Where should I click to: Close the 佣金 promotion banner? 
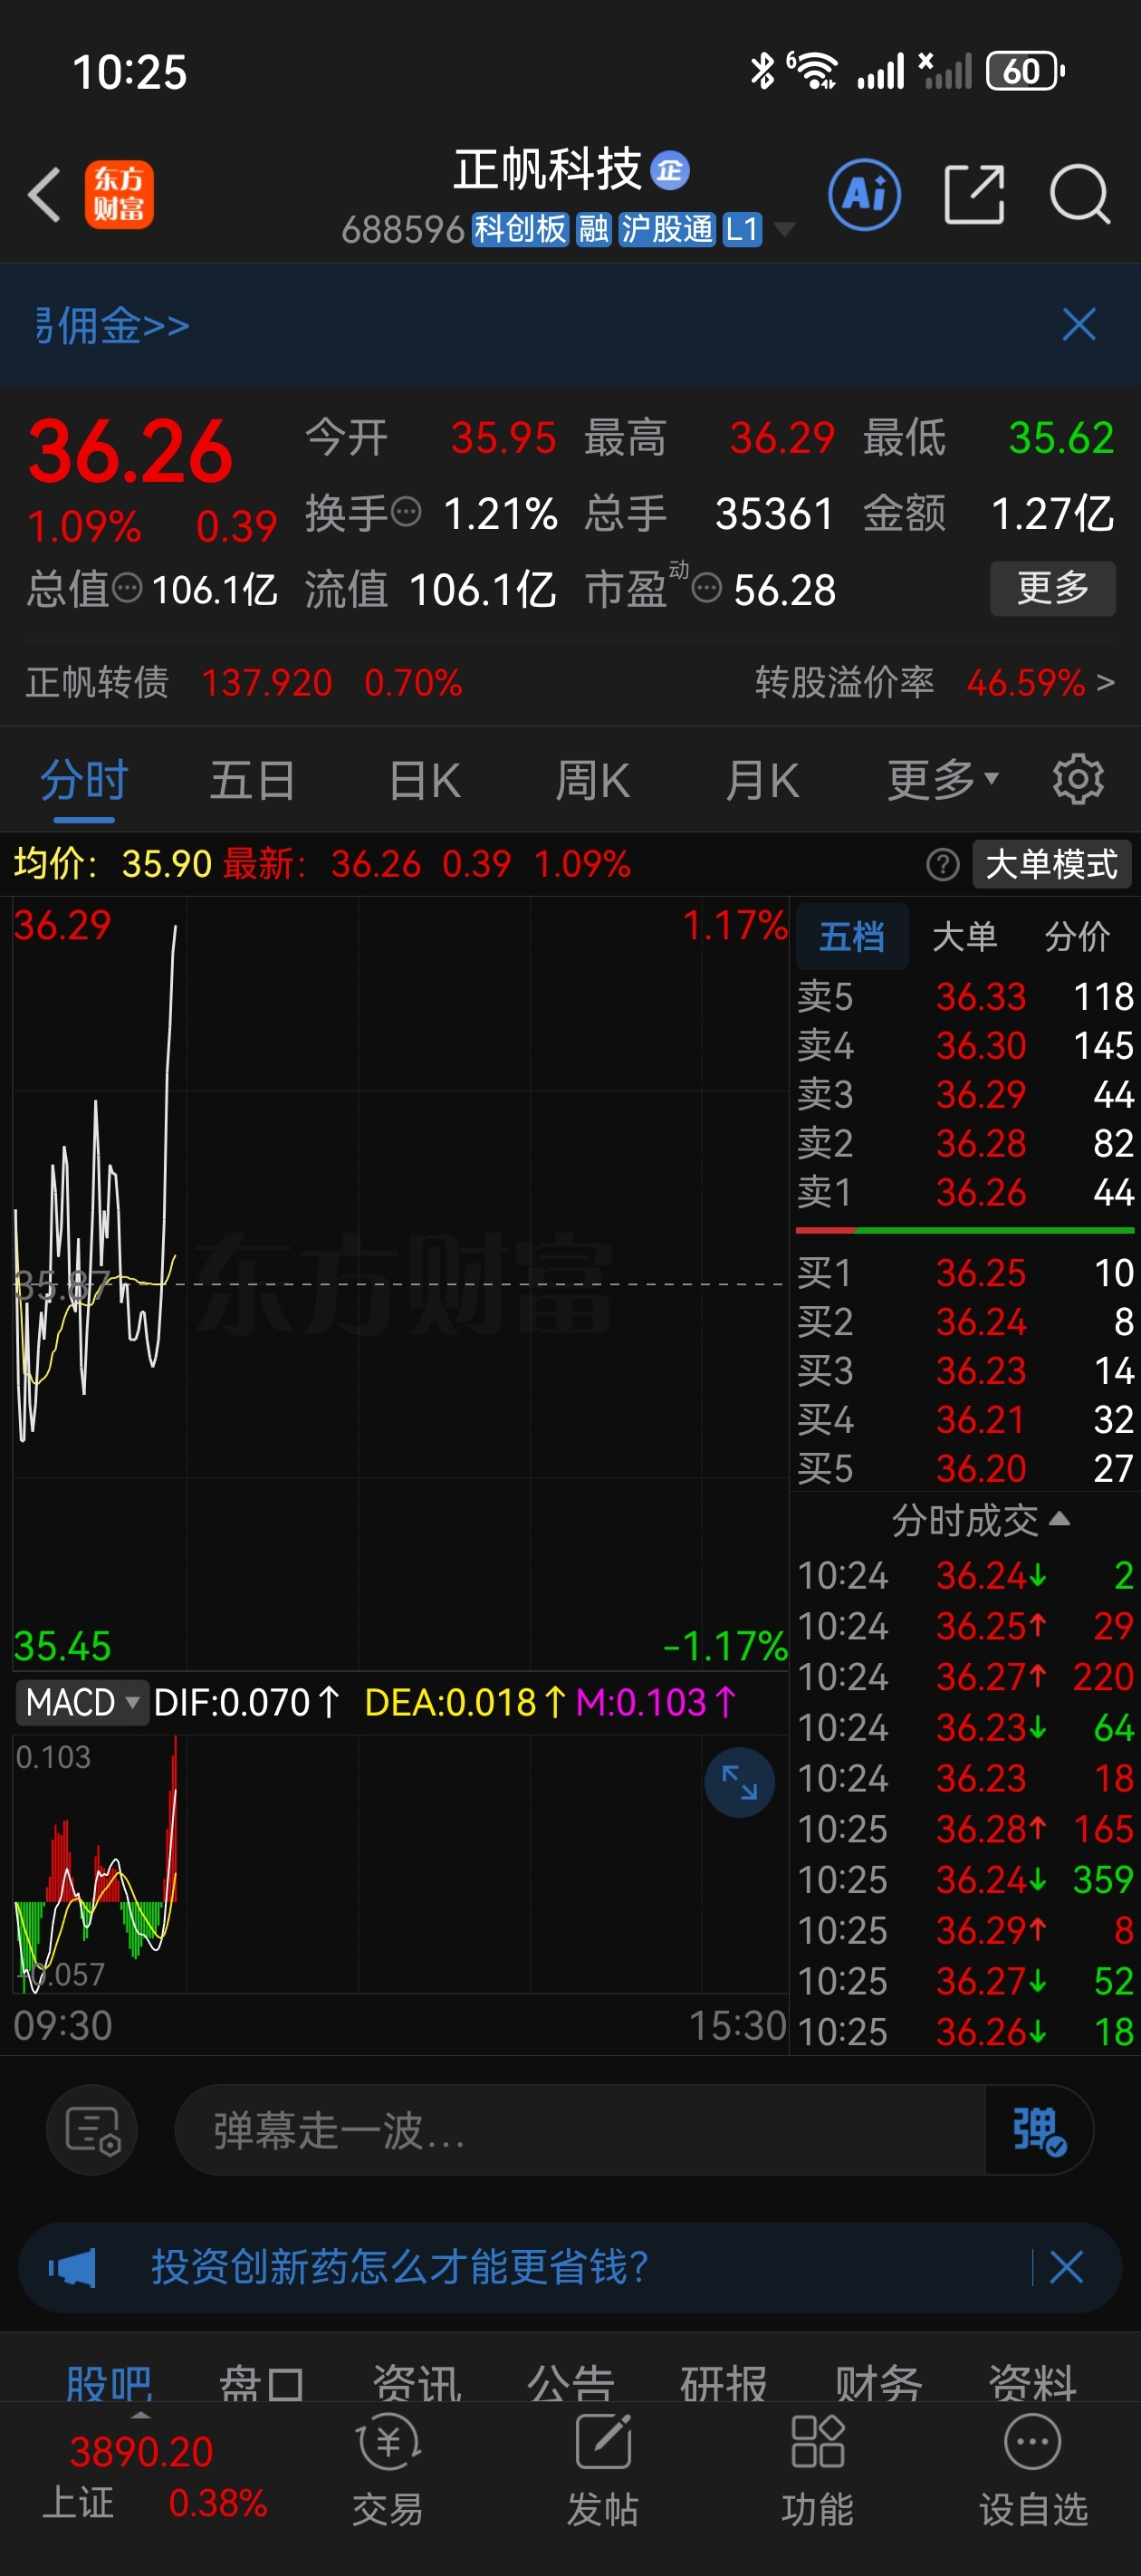click(x=1079, y=324)
